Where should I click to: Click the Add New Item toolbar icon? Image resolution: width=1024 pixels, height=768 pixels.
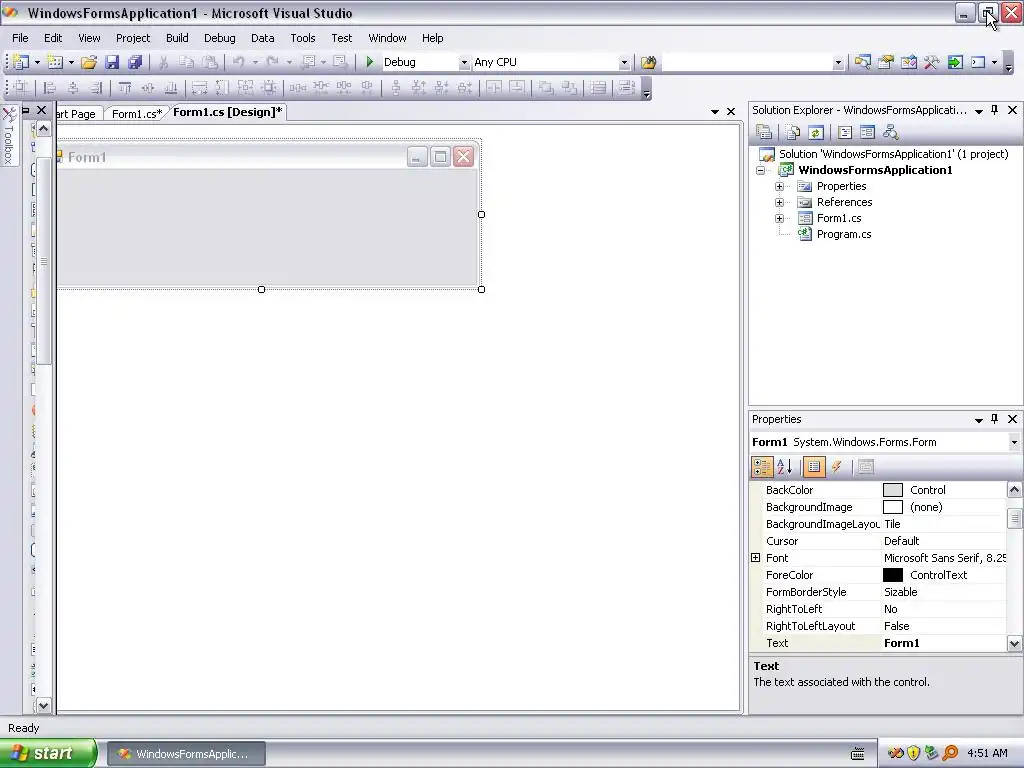click(56, 62)
